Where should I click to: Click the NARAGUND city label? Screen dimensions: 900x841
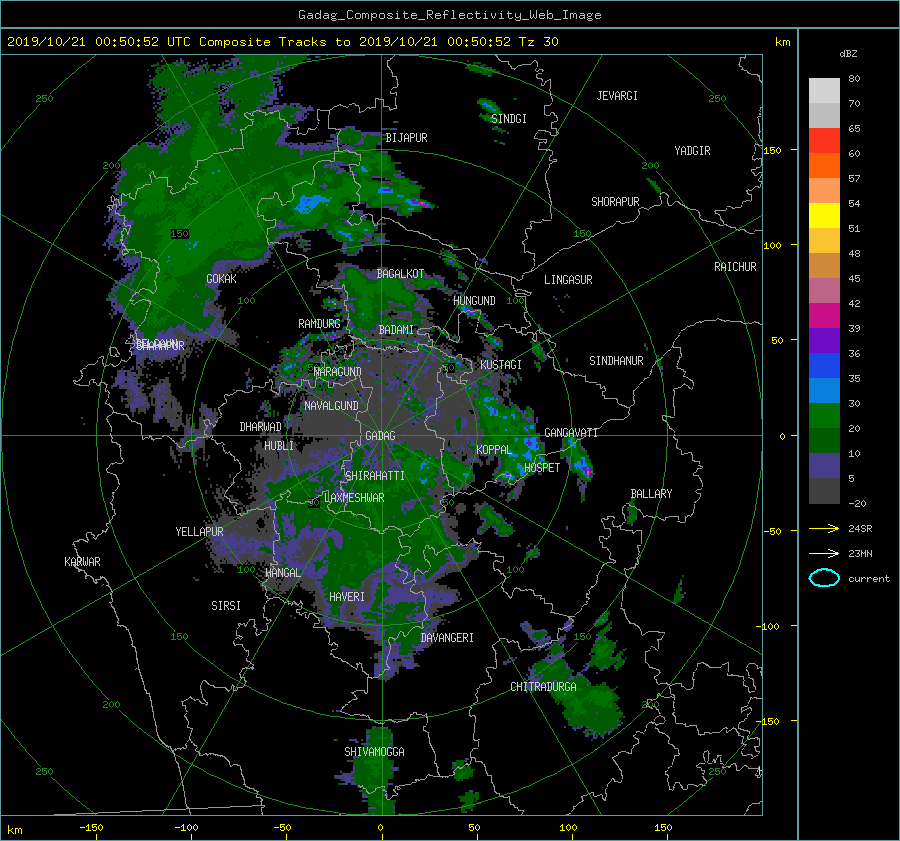[338, 372]
